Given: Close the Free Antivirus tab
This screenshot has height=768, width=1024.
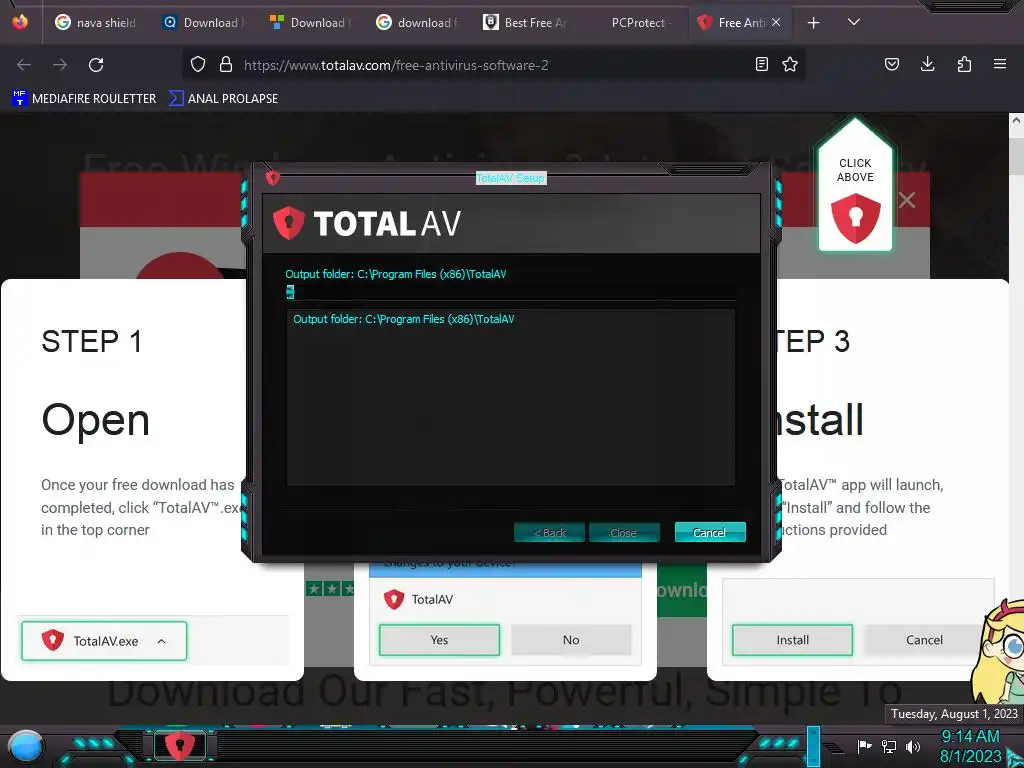Looking at the screenshot, I should coord(776,22).
